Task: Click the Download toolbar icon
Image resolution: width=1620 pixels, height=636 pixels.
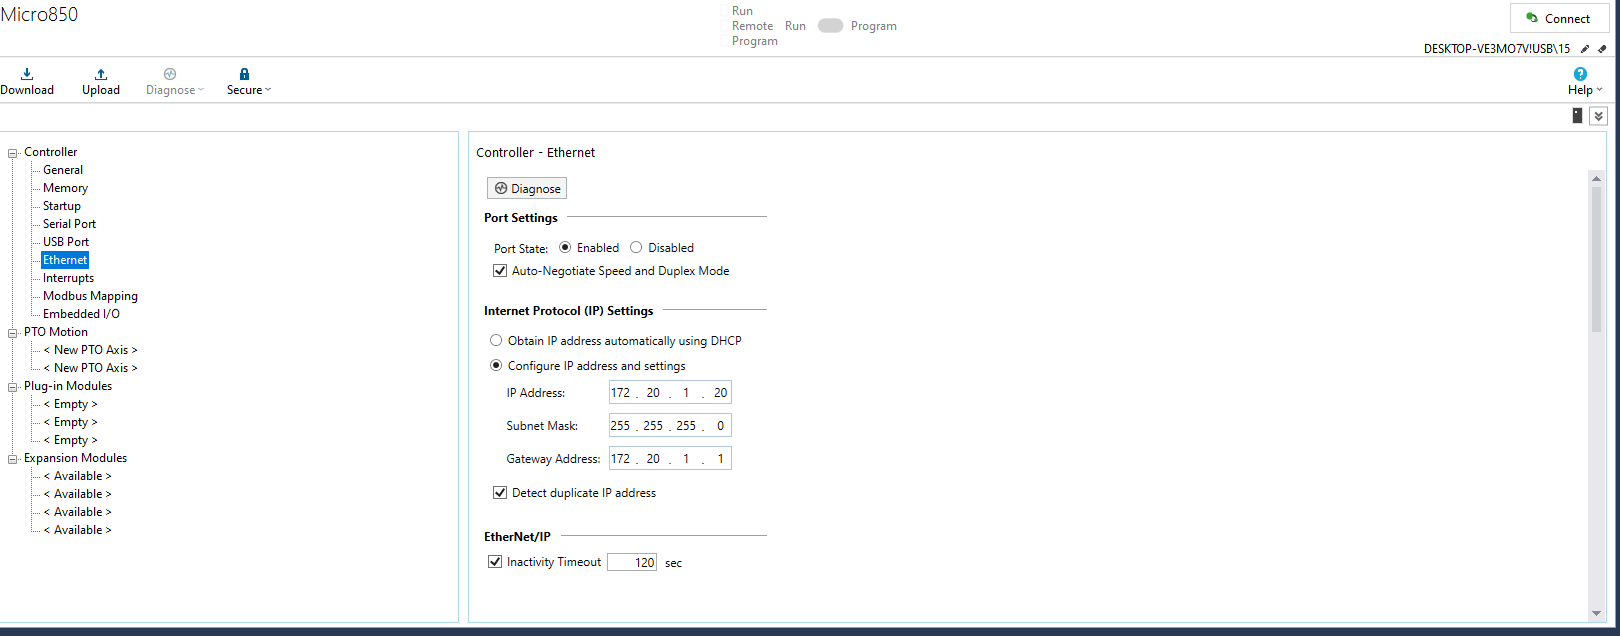Action: [x=27, y=81]
